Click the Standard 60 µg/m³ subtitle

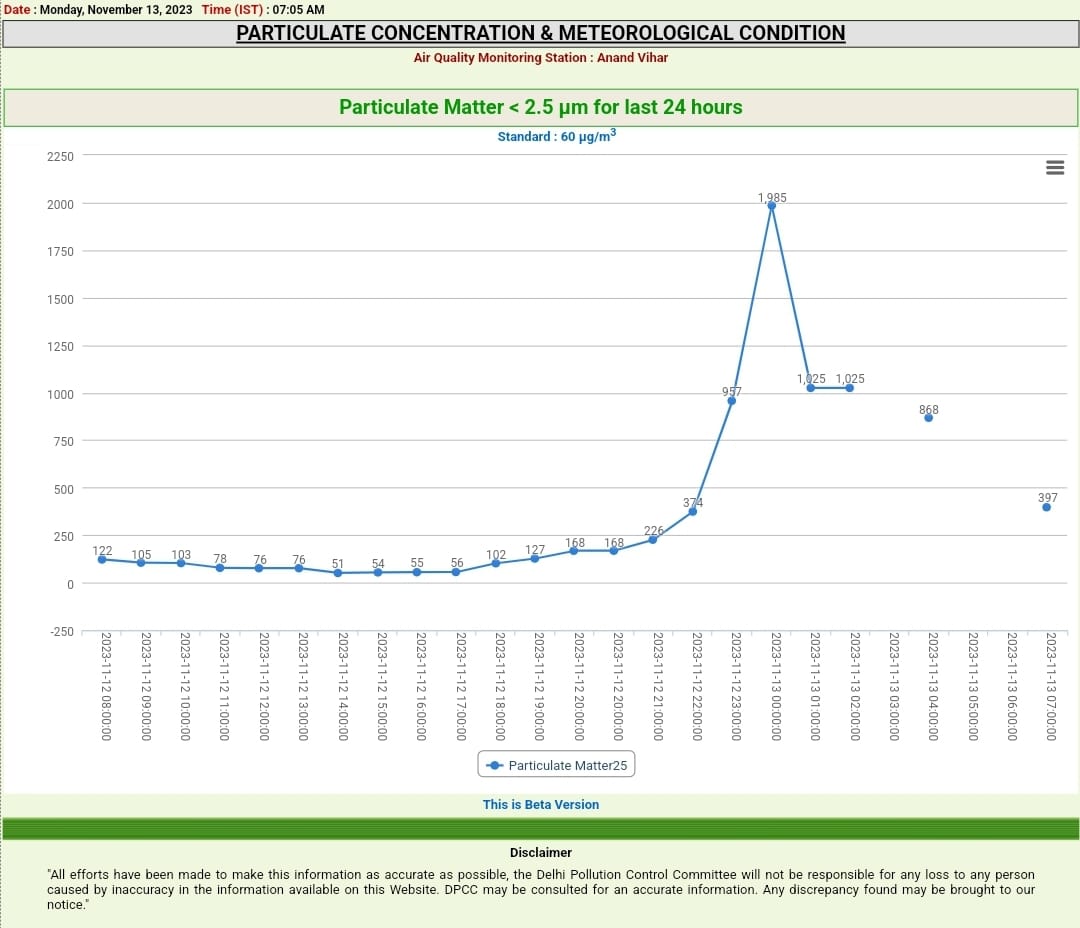(x=556, y=136)
